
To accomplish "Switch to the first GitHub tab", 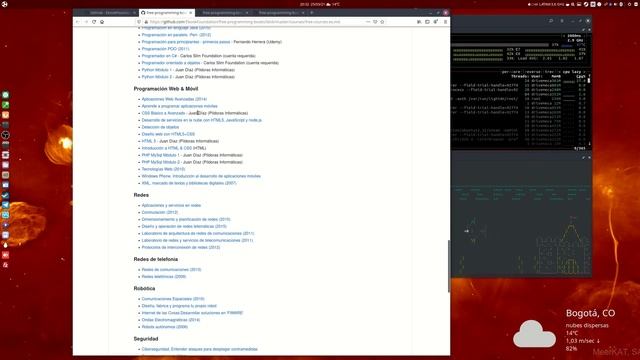I will point(109,13).
